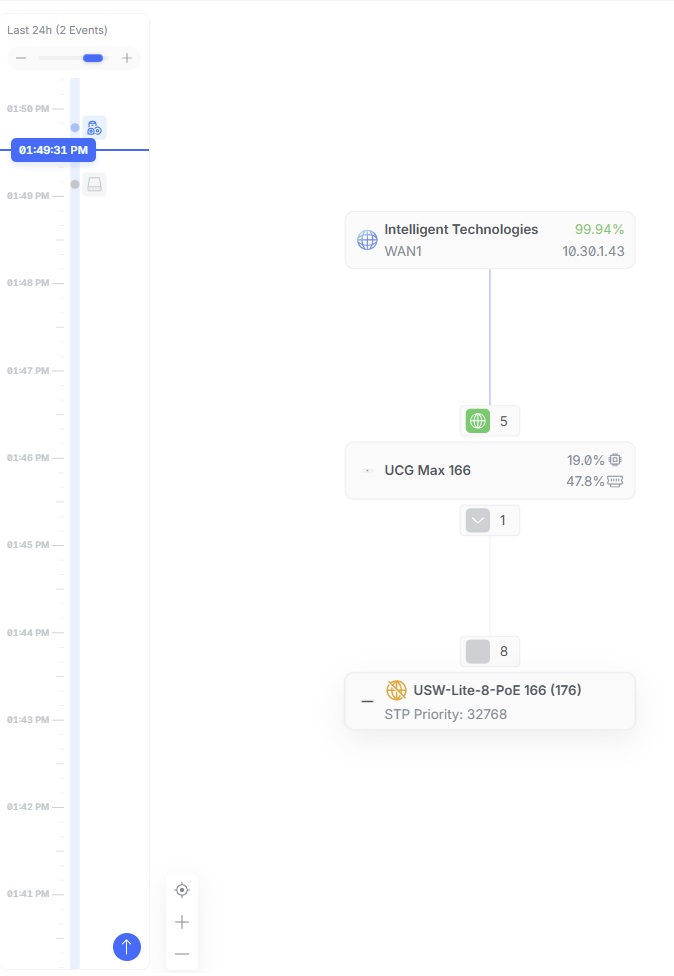Click the 19.0% CPU value

pyautogui.click(x=585, y=460)
